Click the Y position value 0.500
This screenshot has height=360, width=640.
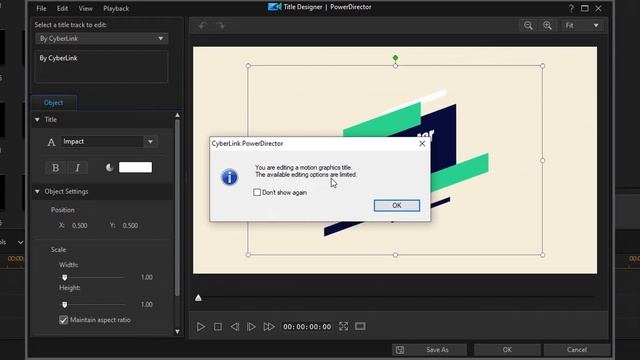130,225
